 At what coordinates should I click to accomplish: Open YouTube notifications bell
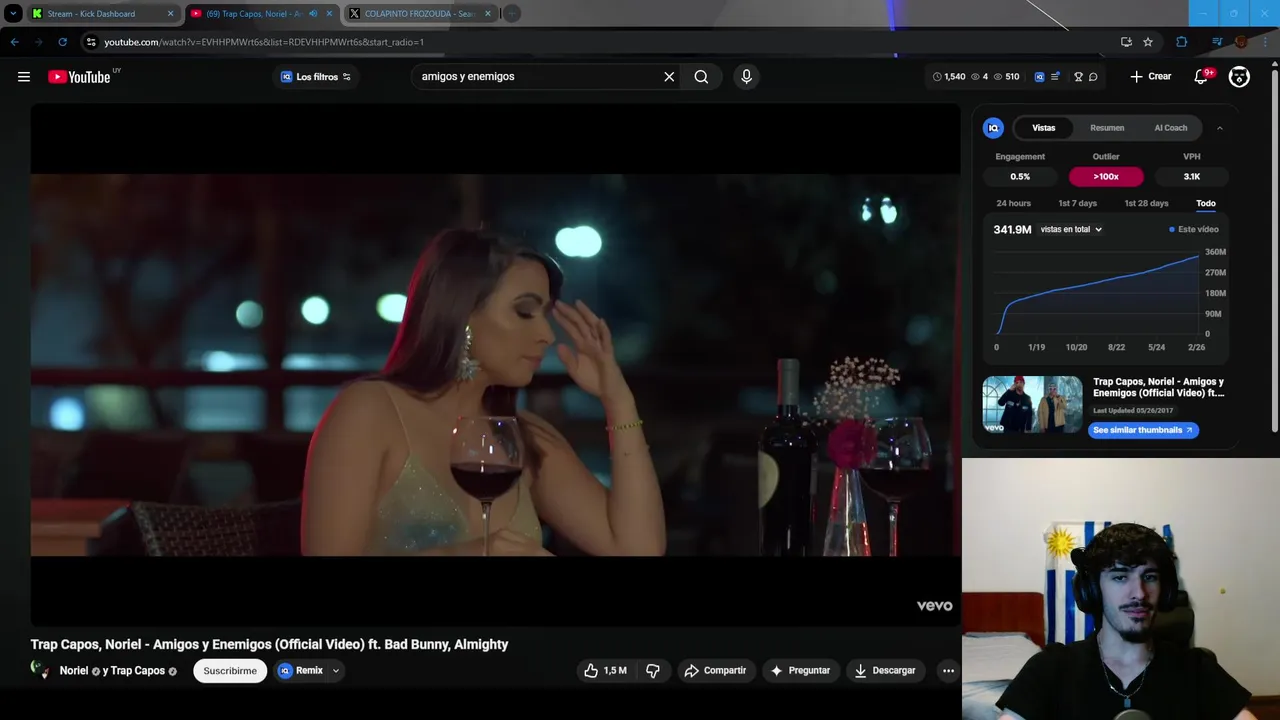pyautogui.click(x=1201, y=77)
